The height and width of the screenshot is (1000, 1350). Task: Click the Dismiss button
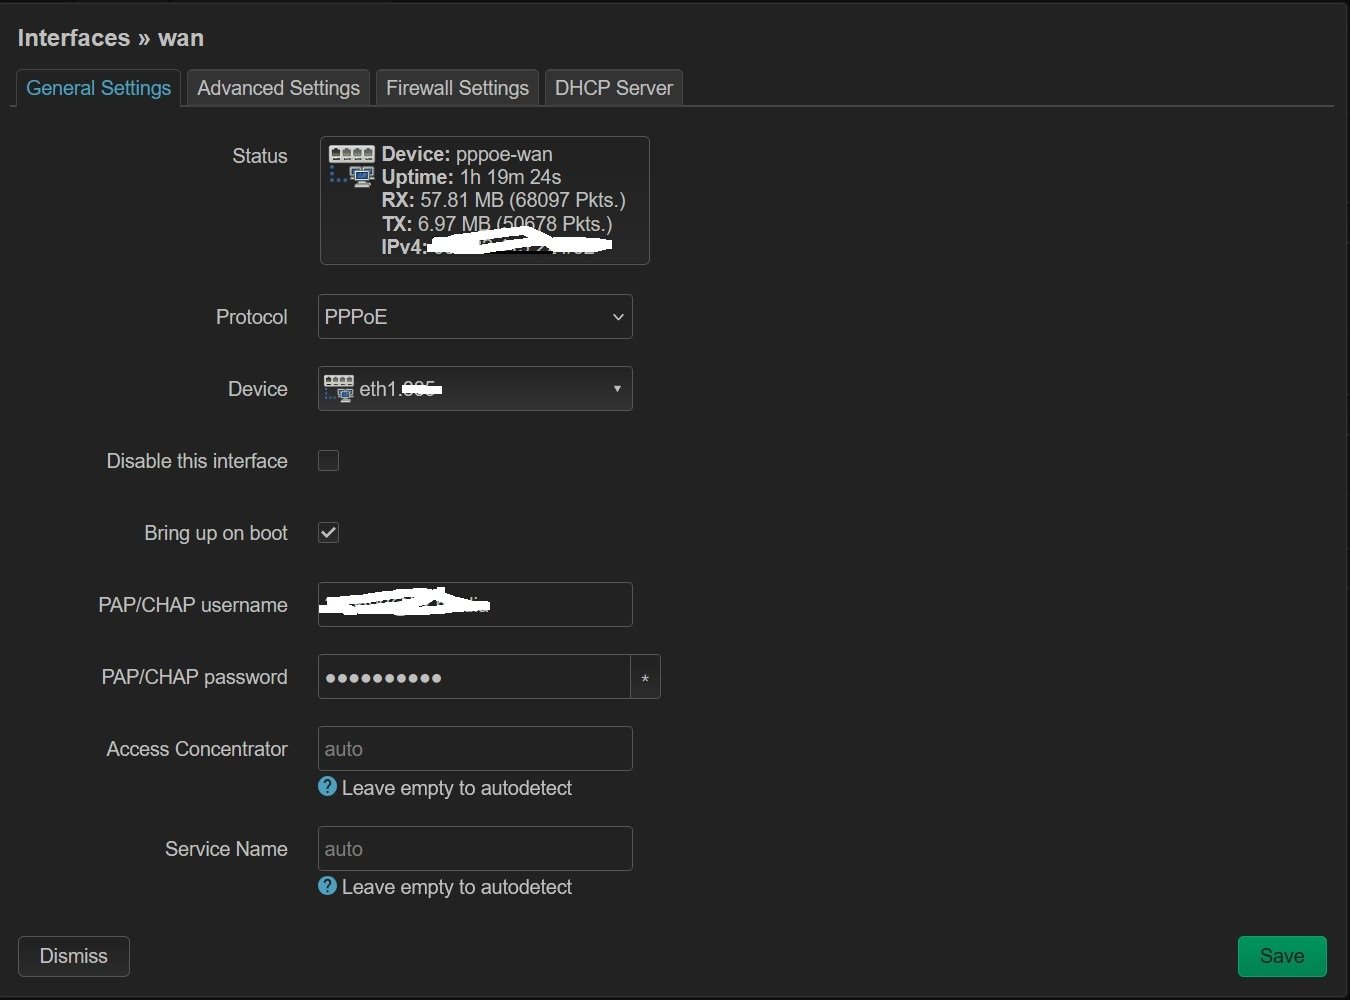pos(73,956)
